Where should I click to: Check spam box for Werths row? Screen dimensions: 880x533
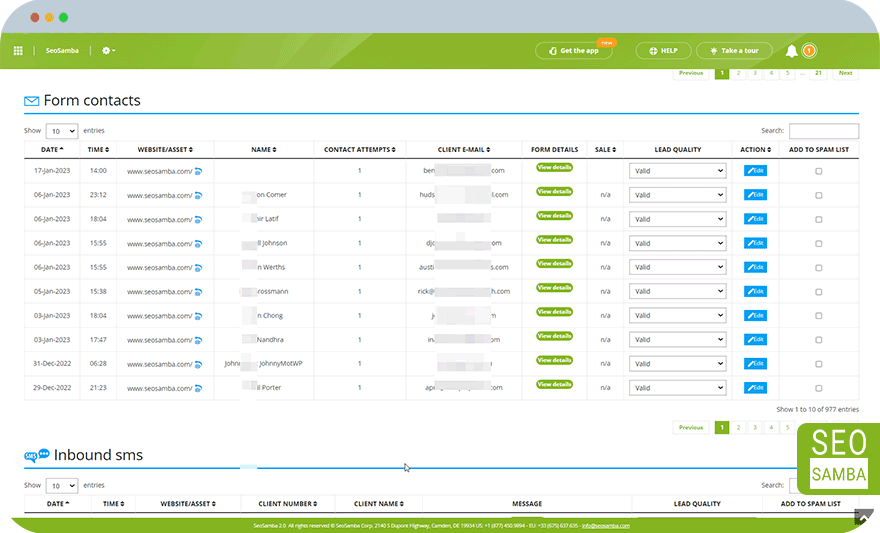[x=819, y=268]
